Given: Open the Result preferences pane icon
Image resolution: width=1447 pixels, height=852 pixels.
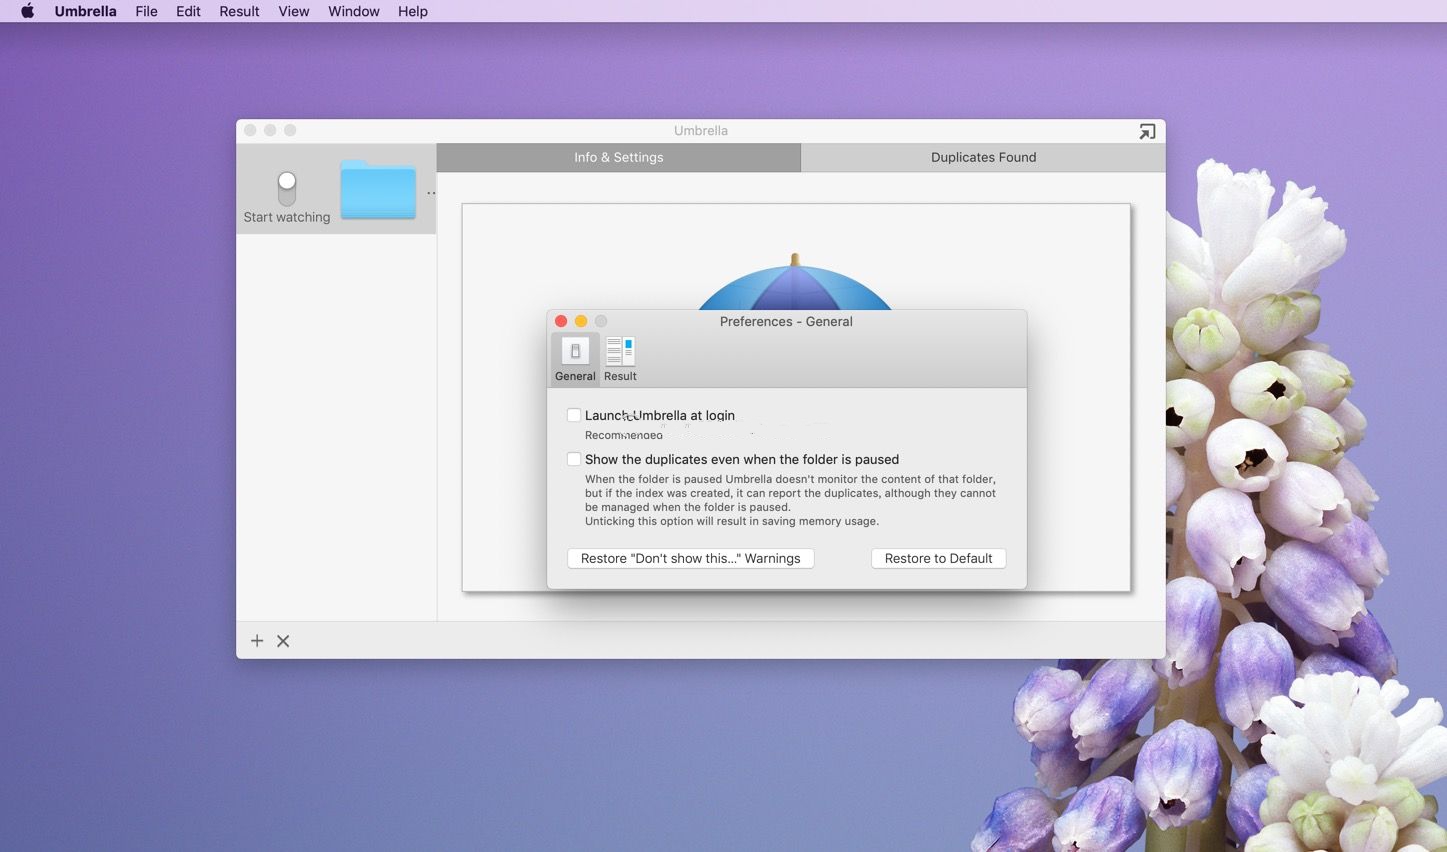Looking at the screenshot, I should pyautogui.click(x=620, y=359).
